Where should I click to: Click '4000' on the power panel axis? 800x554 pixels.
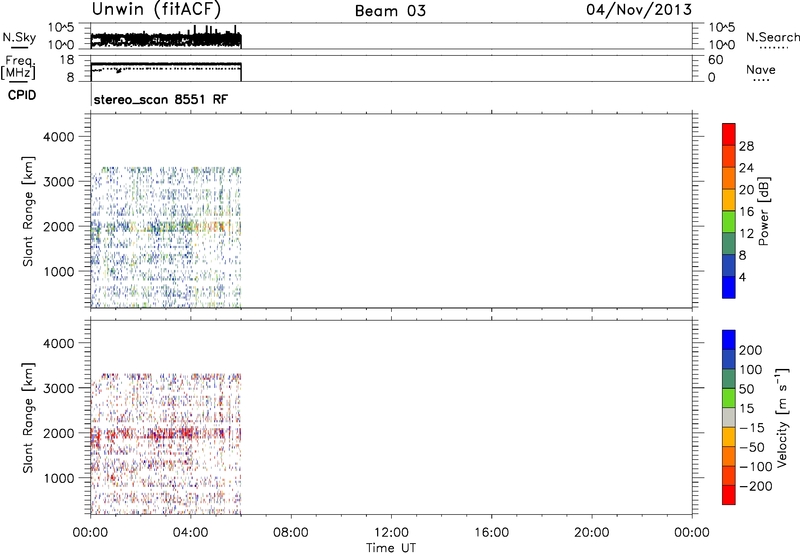click(x=59, y=137)
